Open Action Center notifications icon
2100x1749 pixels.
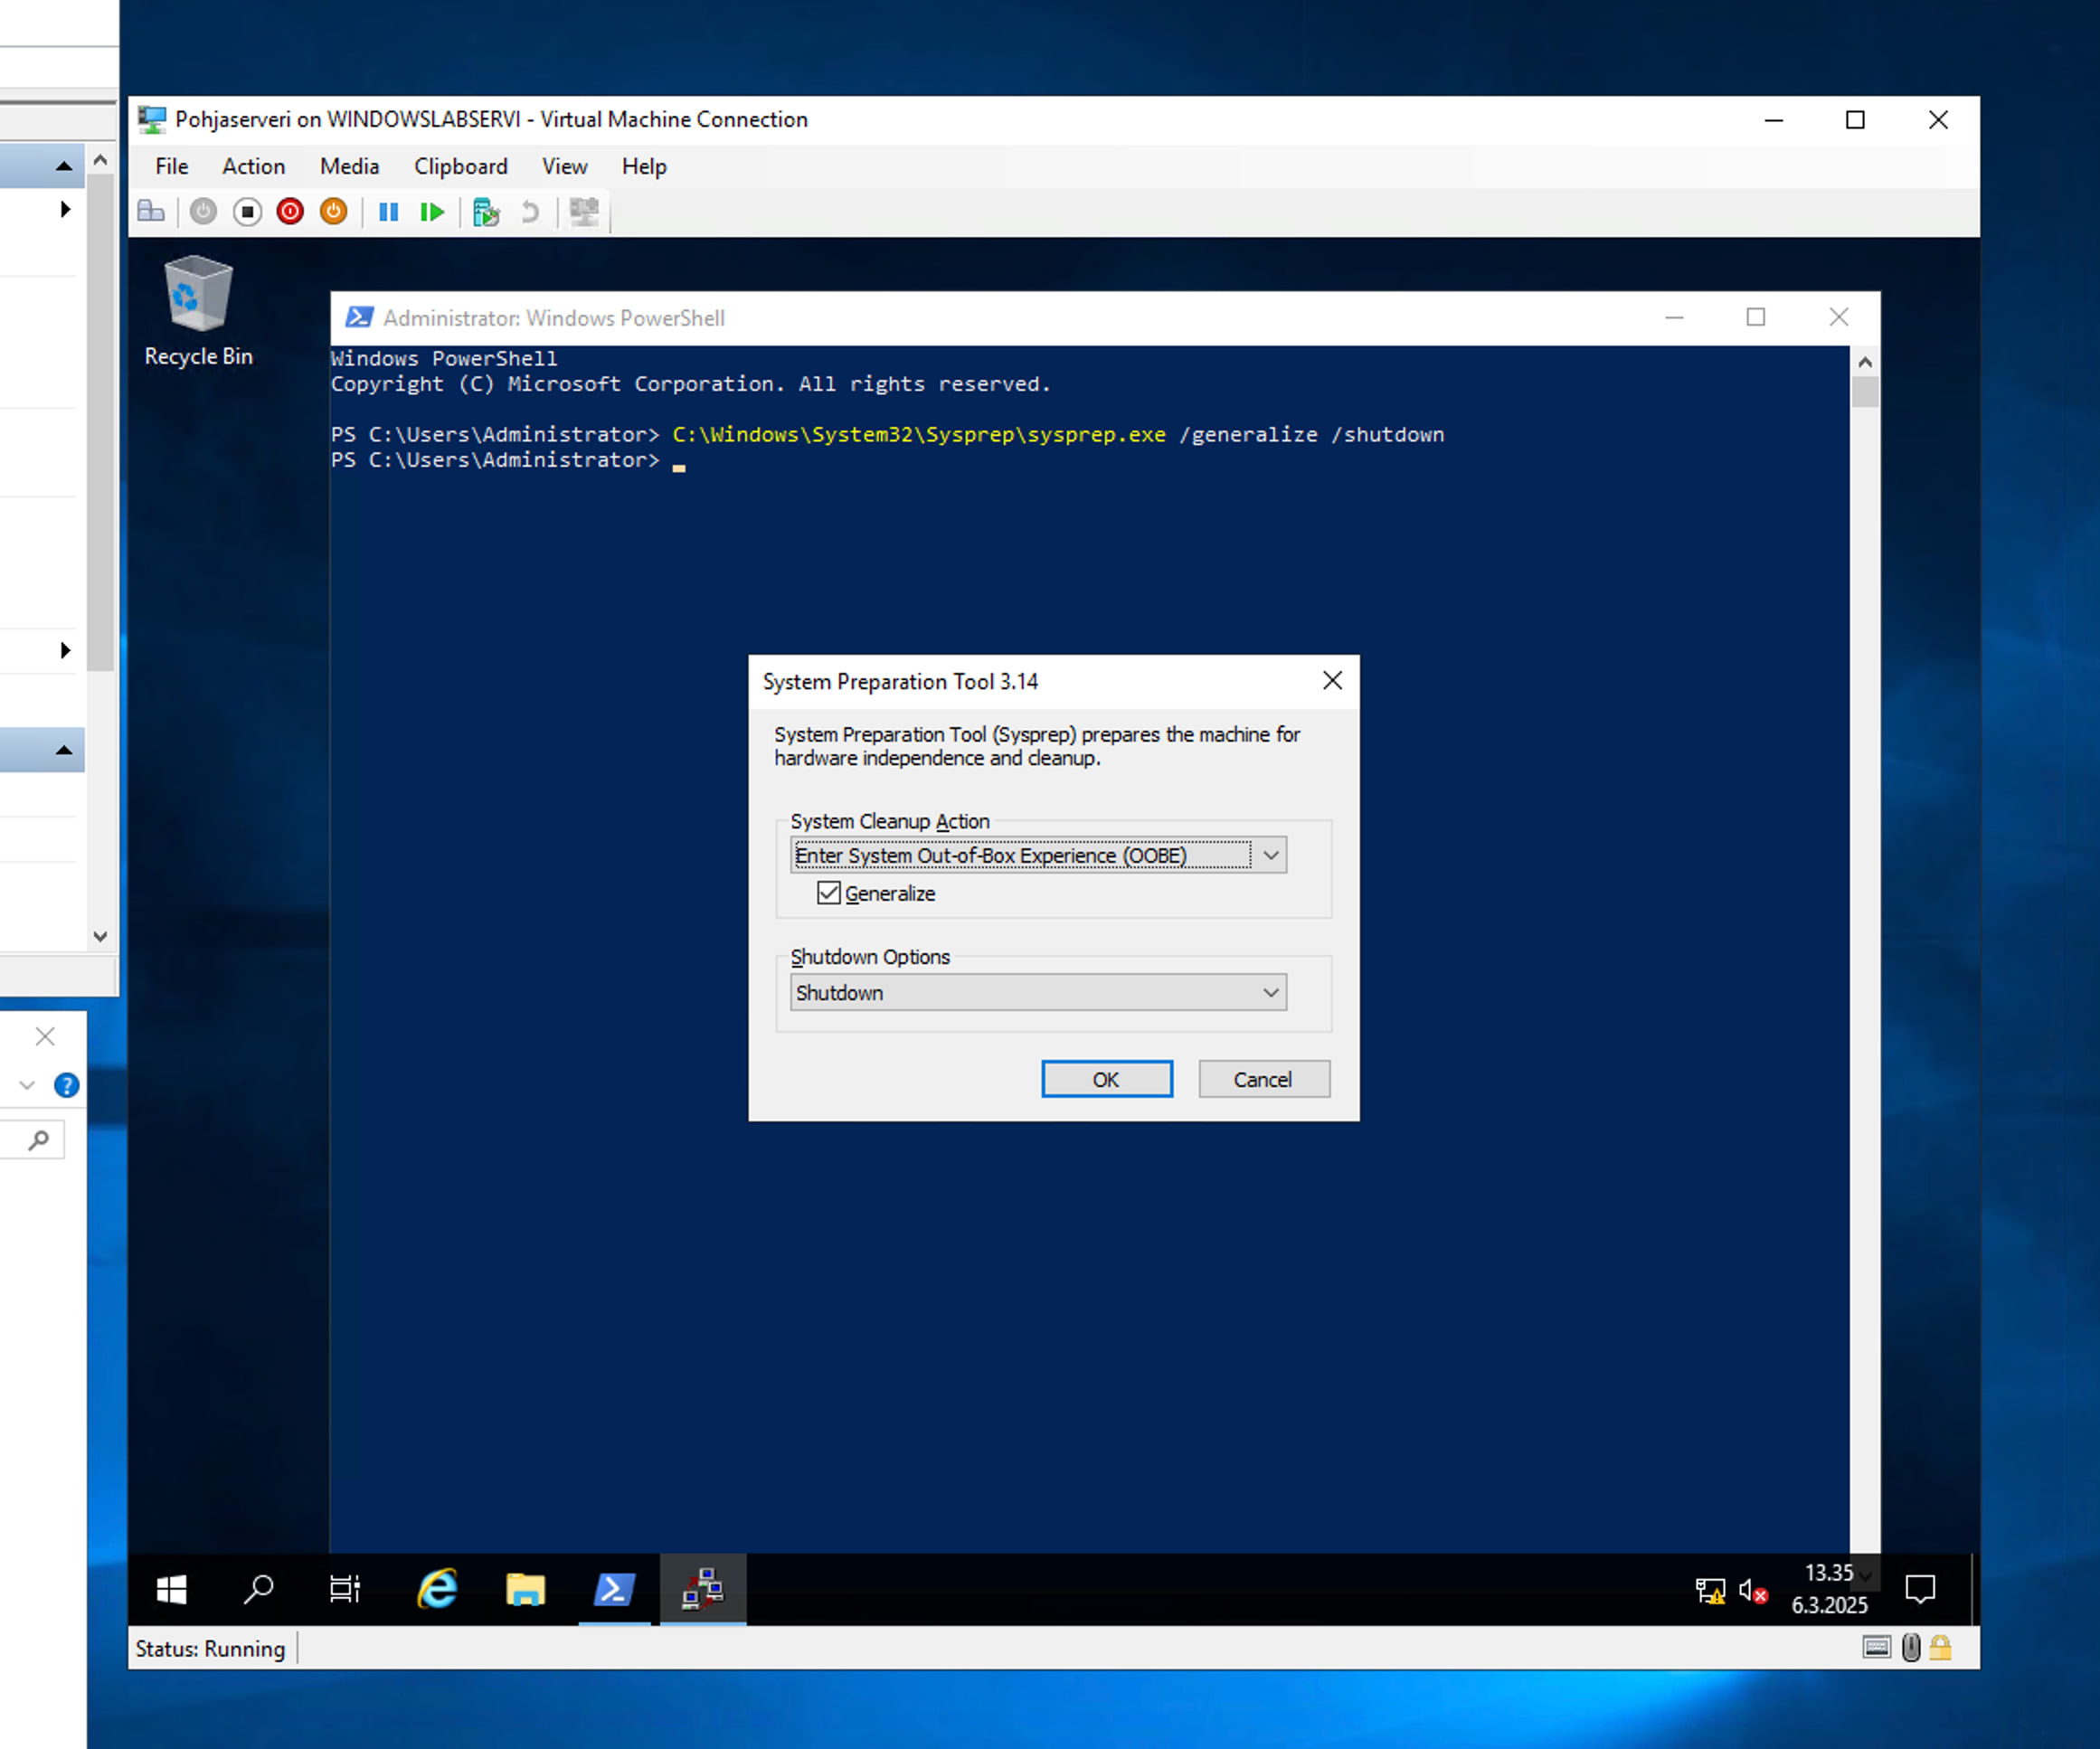(x=1922, y=1590)
